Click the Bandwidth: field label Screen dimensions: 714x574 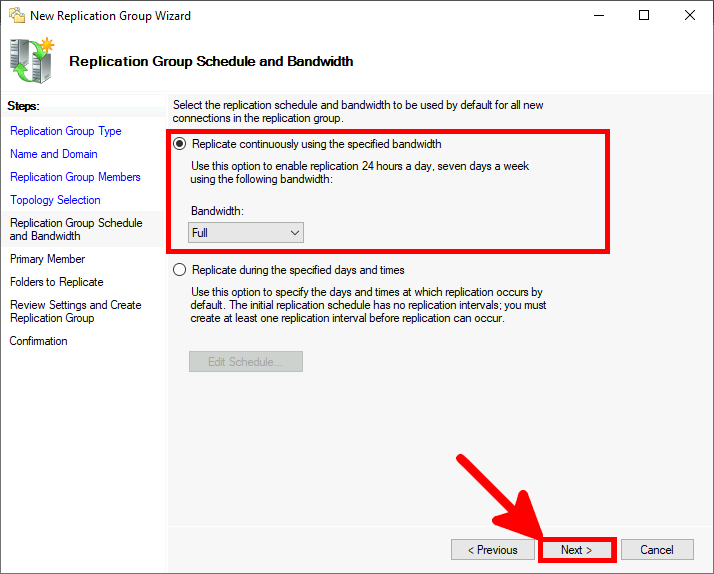(x=217, y=211)
